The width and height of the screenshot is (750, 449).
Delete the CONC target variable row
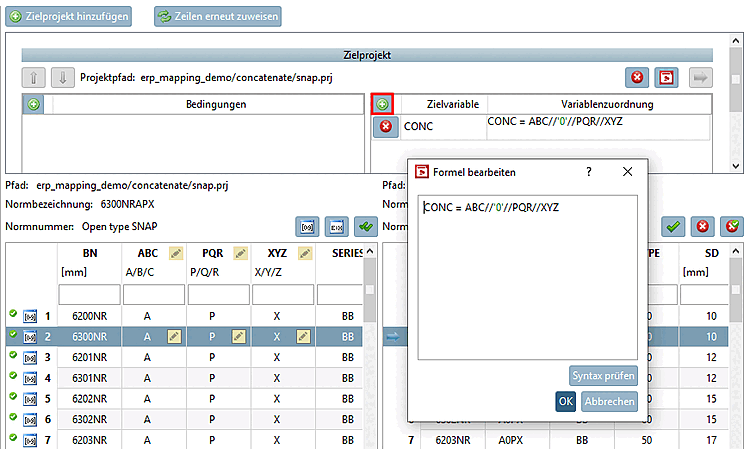pyautogui.click(x=386, y=127)
